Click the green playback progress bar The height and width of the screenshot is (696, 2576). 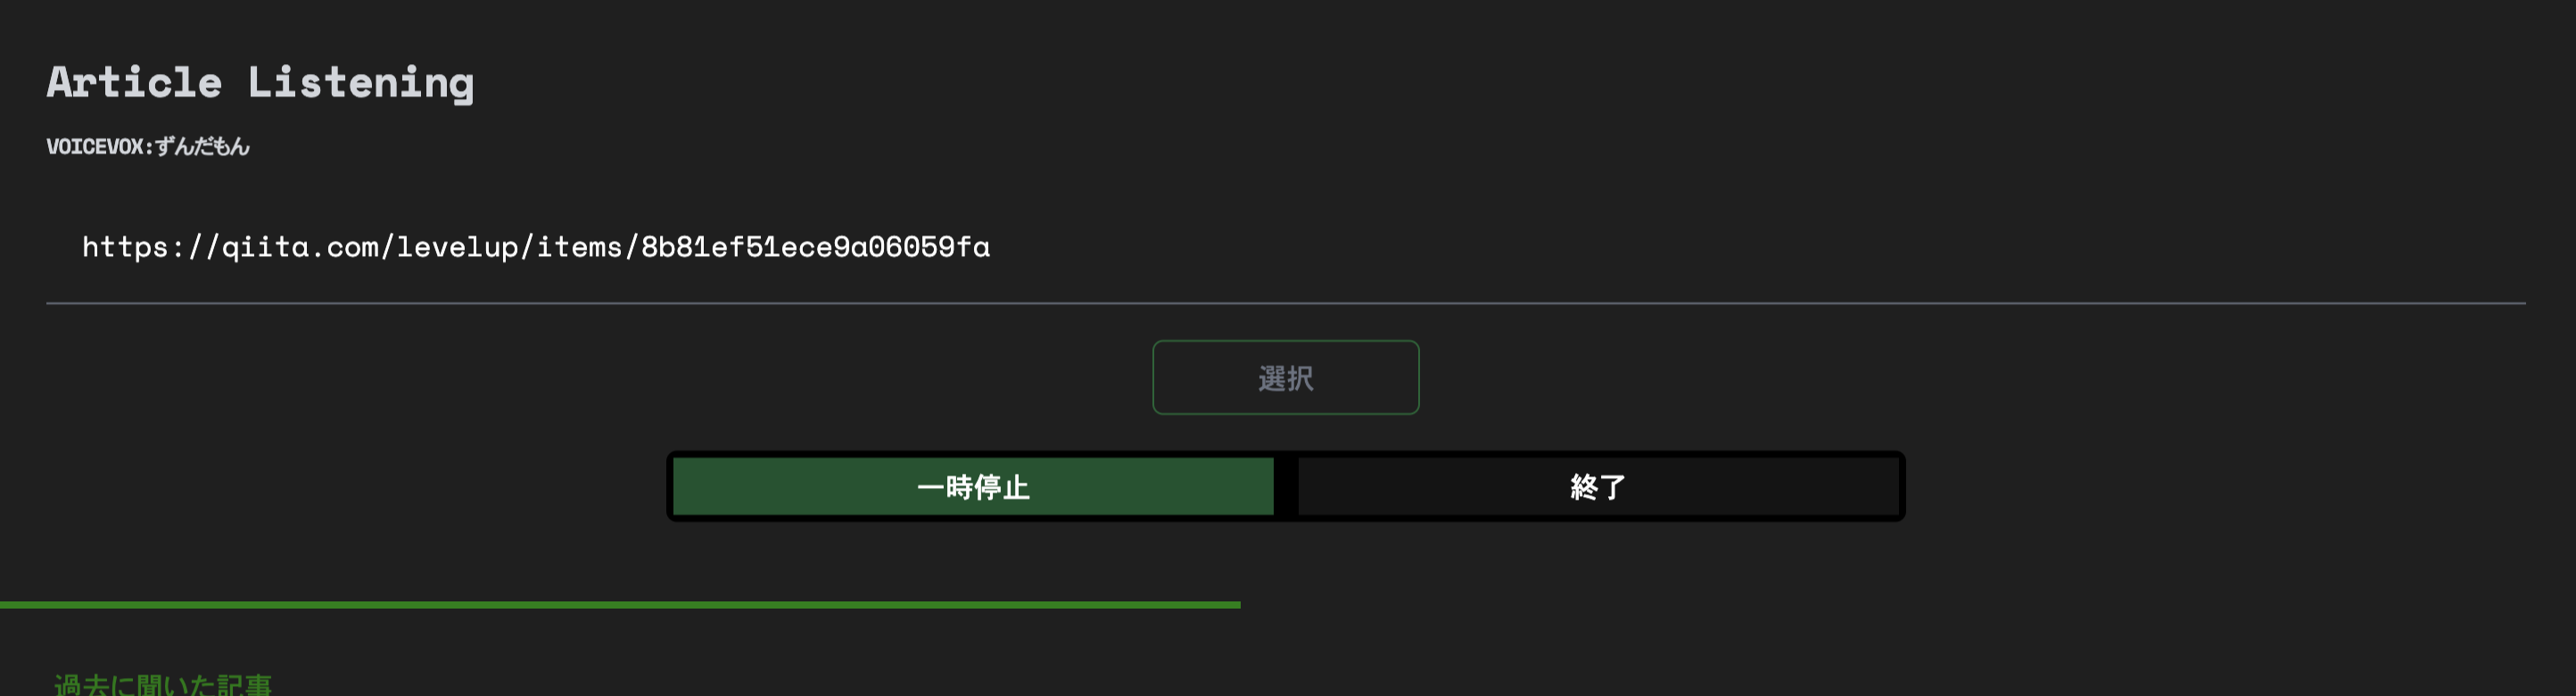[x=620, y=605]
